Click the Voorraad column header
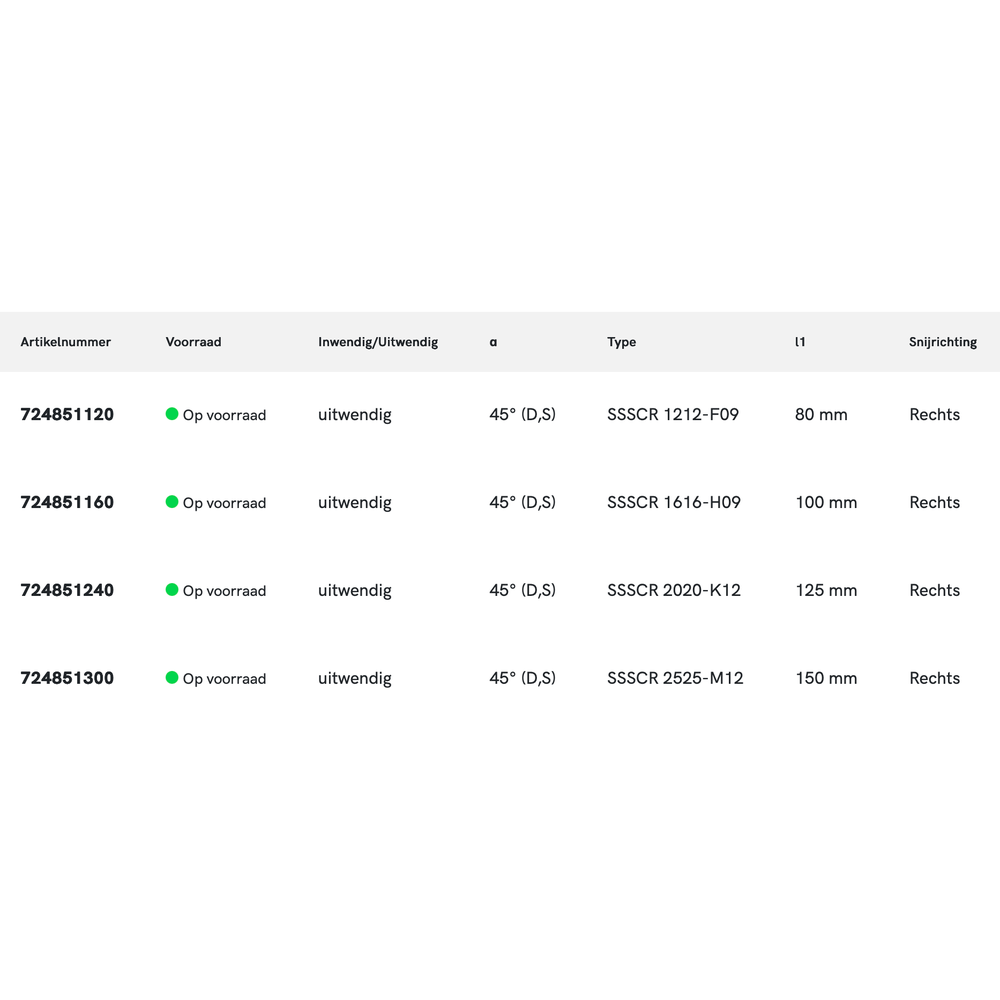1000x1000 pixels. coord(193,342)
